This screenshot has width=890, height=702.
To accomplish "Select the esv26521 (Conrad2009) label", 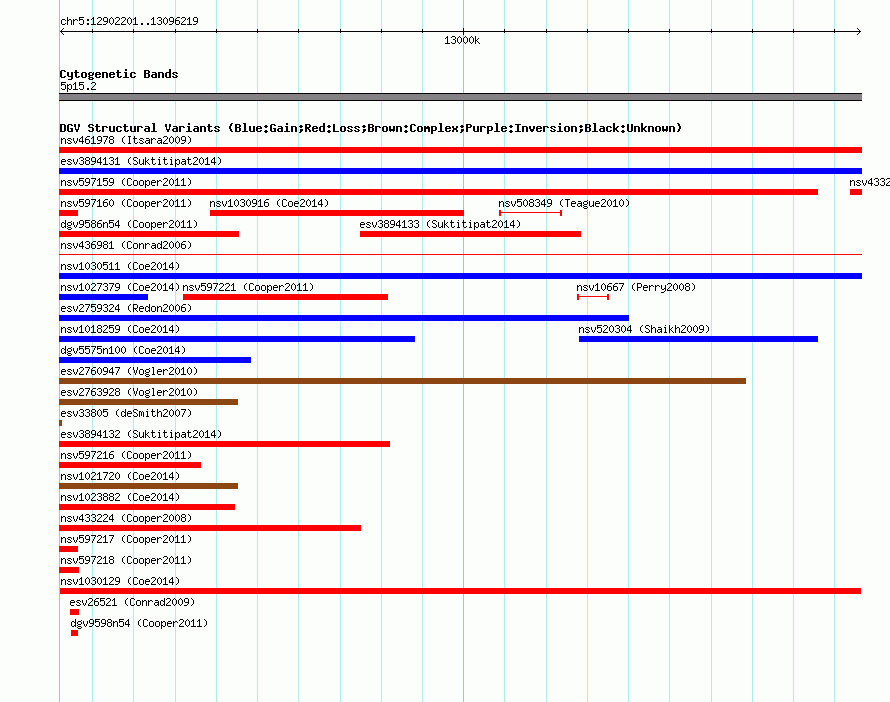I will 132,602.
